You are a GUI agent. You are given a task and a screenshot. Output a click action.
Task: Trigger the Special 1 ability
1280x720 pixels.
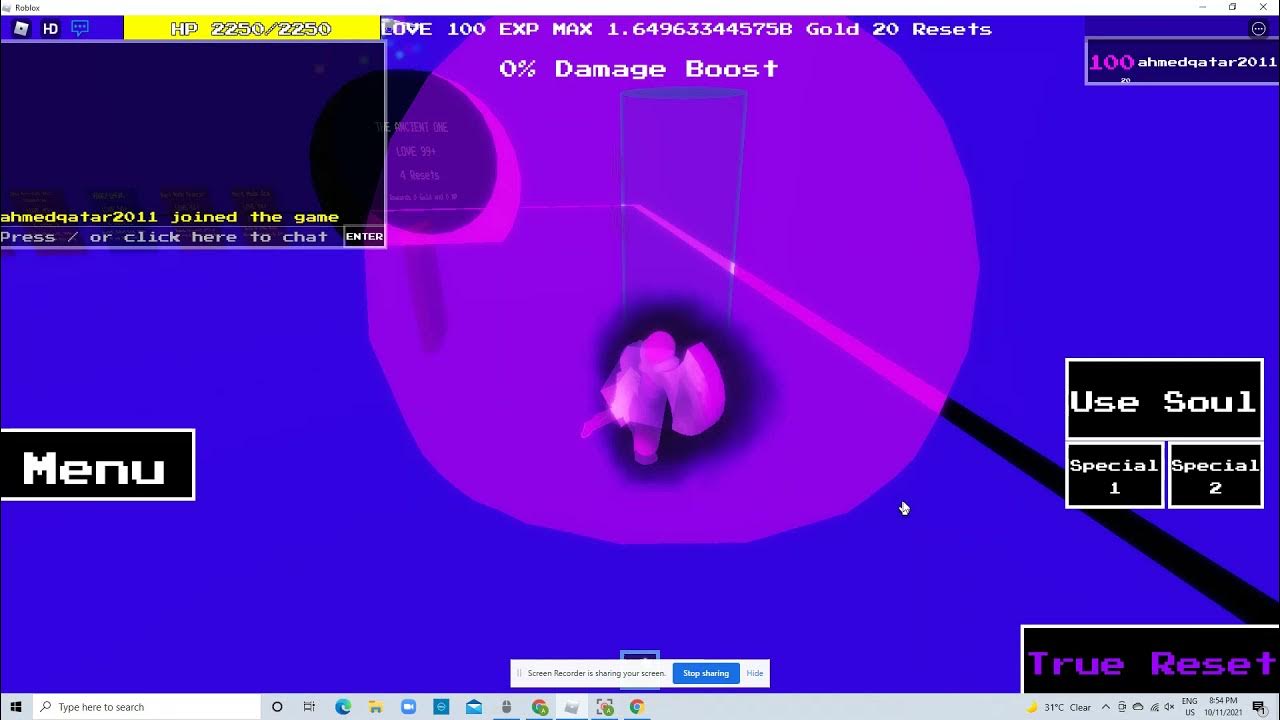click(1114, 476)
